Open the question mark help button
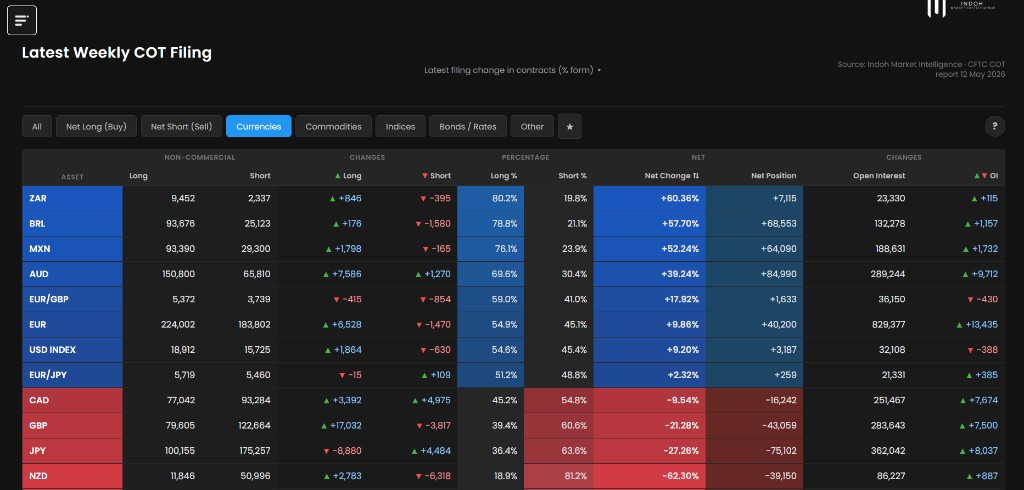 point(994,127)
